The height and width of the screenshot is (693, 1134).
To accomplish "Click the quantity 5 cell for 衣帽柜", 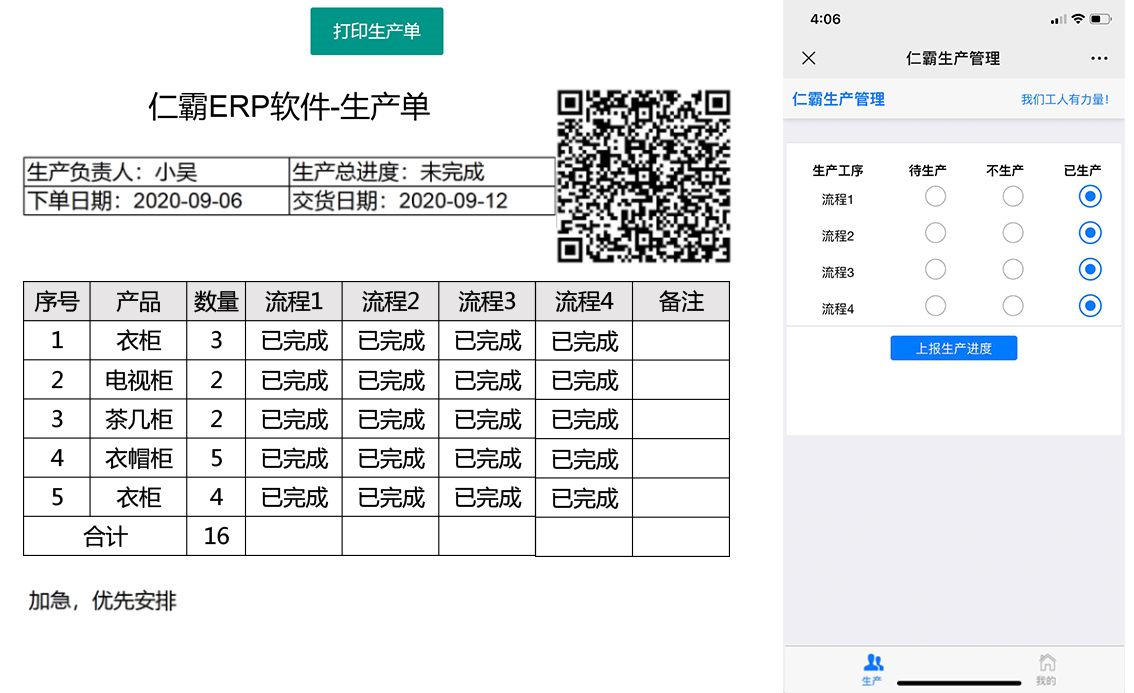I will click(216, 458).
